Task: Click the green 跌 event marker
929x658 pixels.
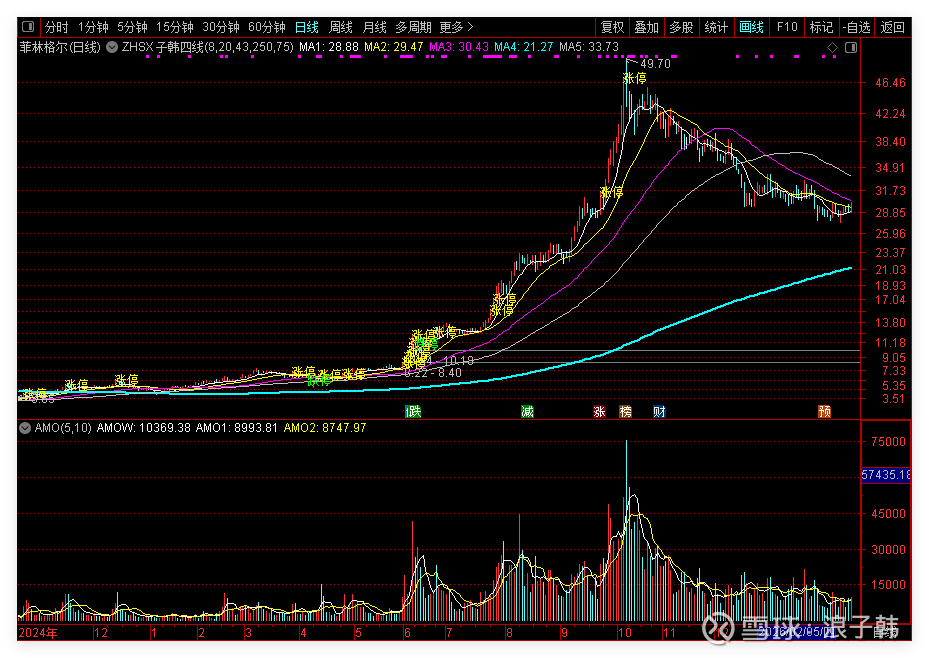Action: click(413, 411)
